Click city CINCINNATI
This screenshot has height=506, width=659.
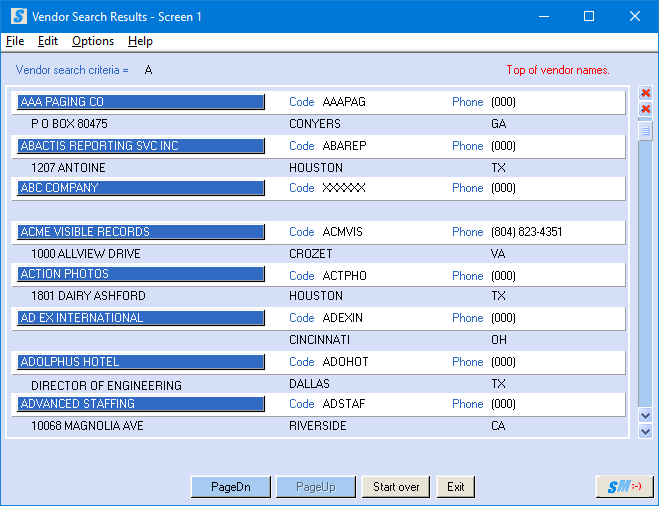pos(319,340)
